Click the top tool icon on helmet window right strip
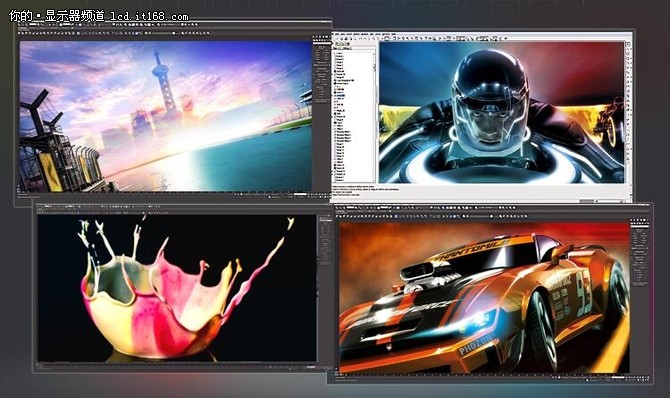 [628, 44]
